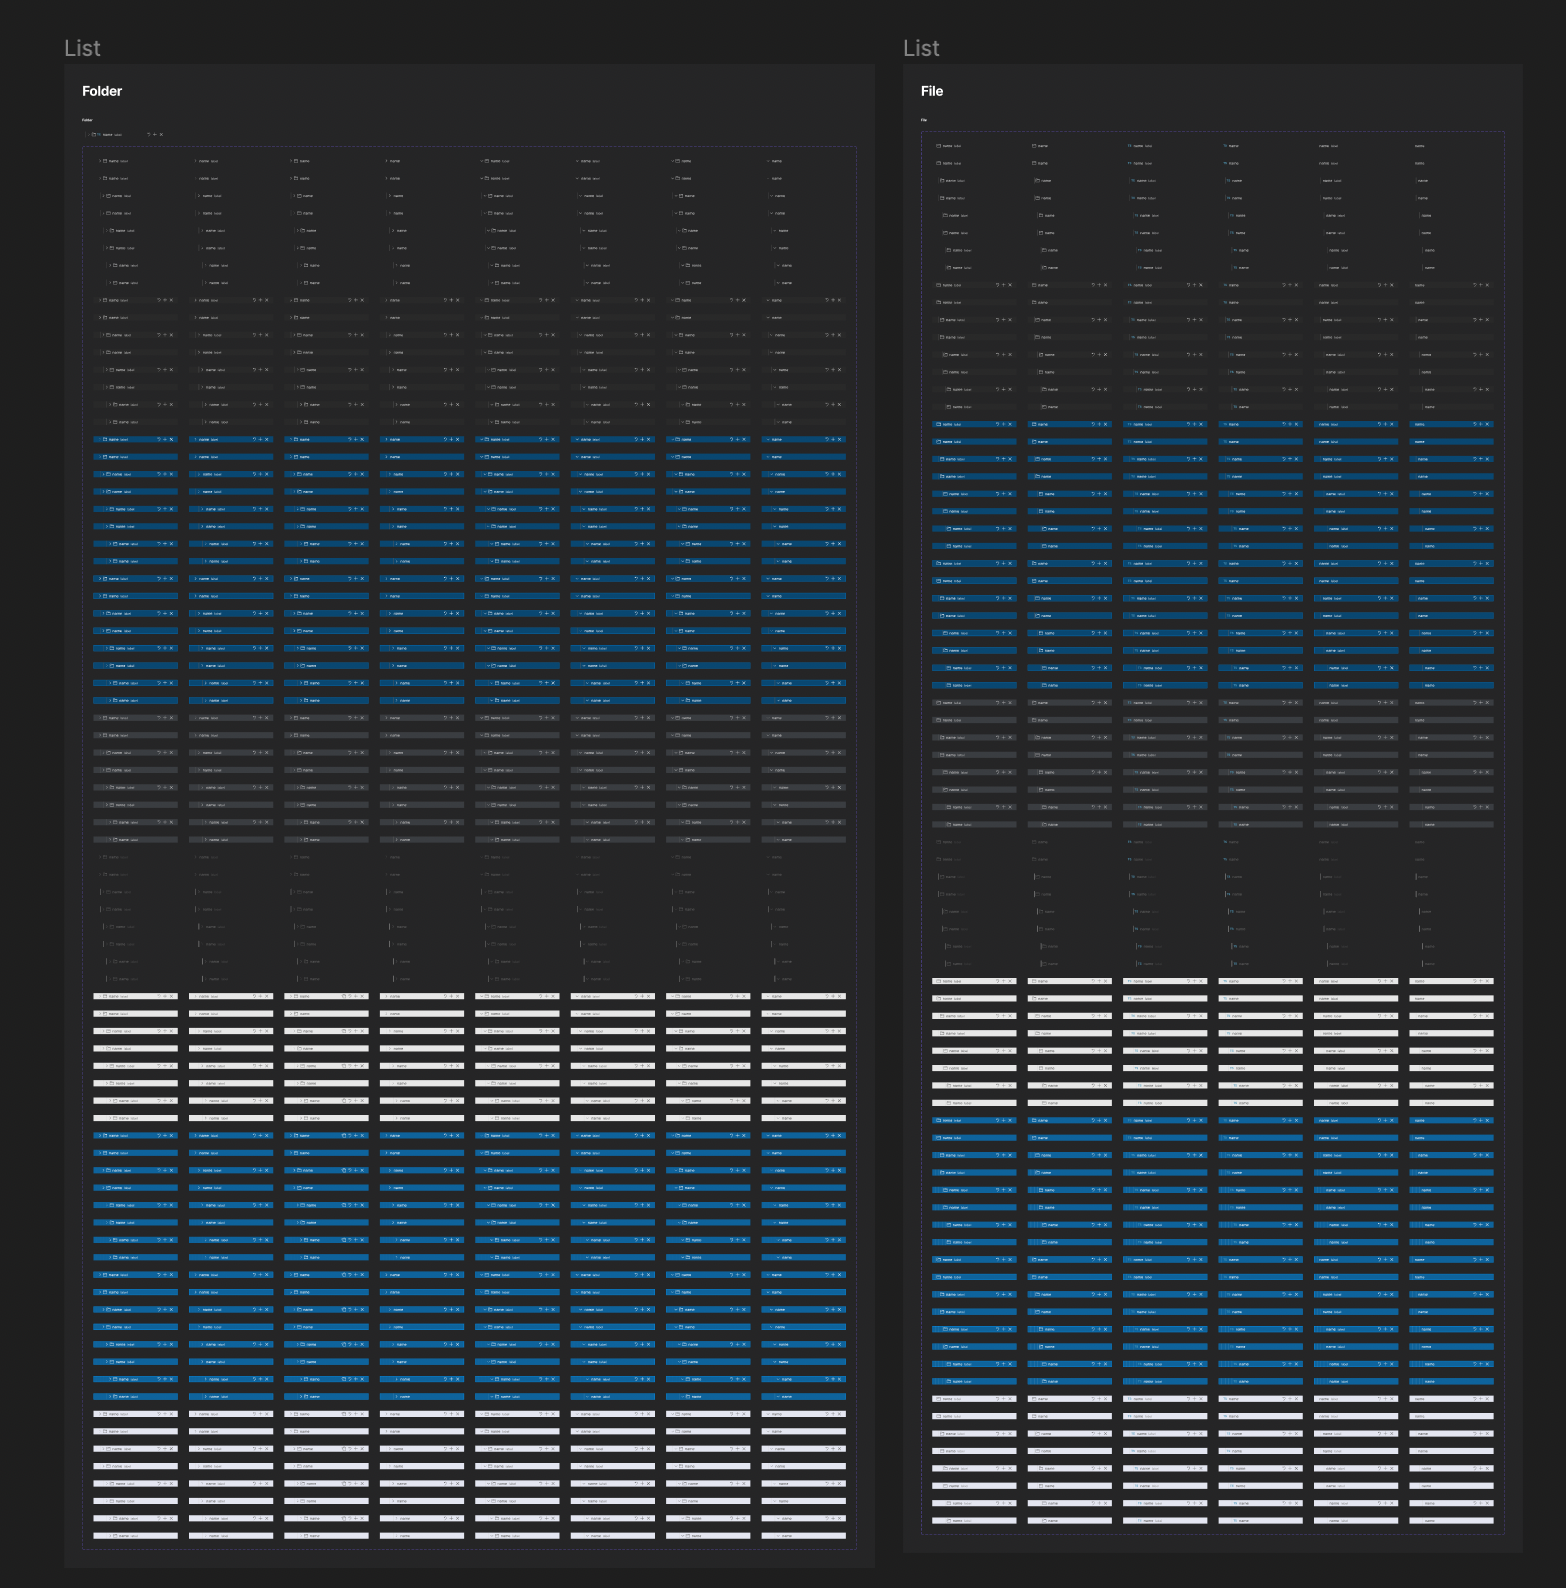The image size is (1566, 1588).
Task: Click undo icon in standalone Folder row above grid
Action: point(148,134)
